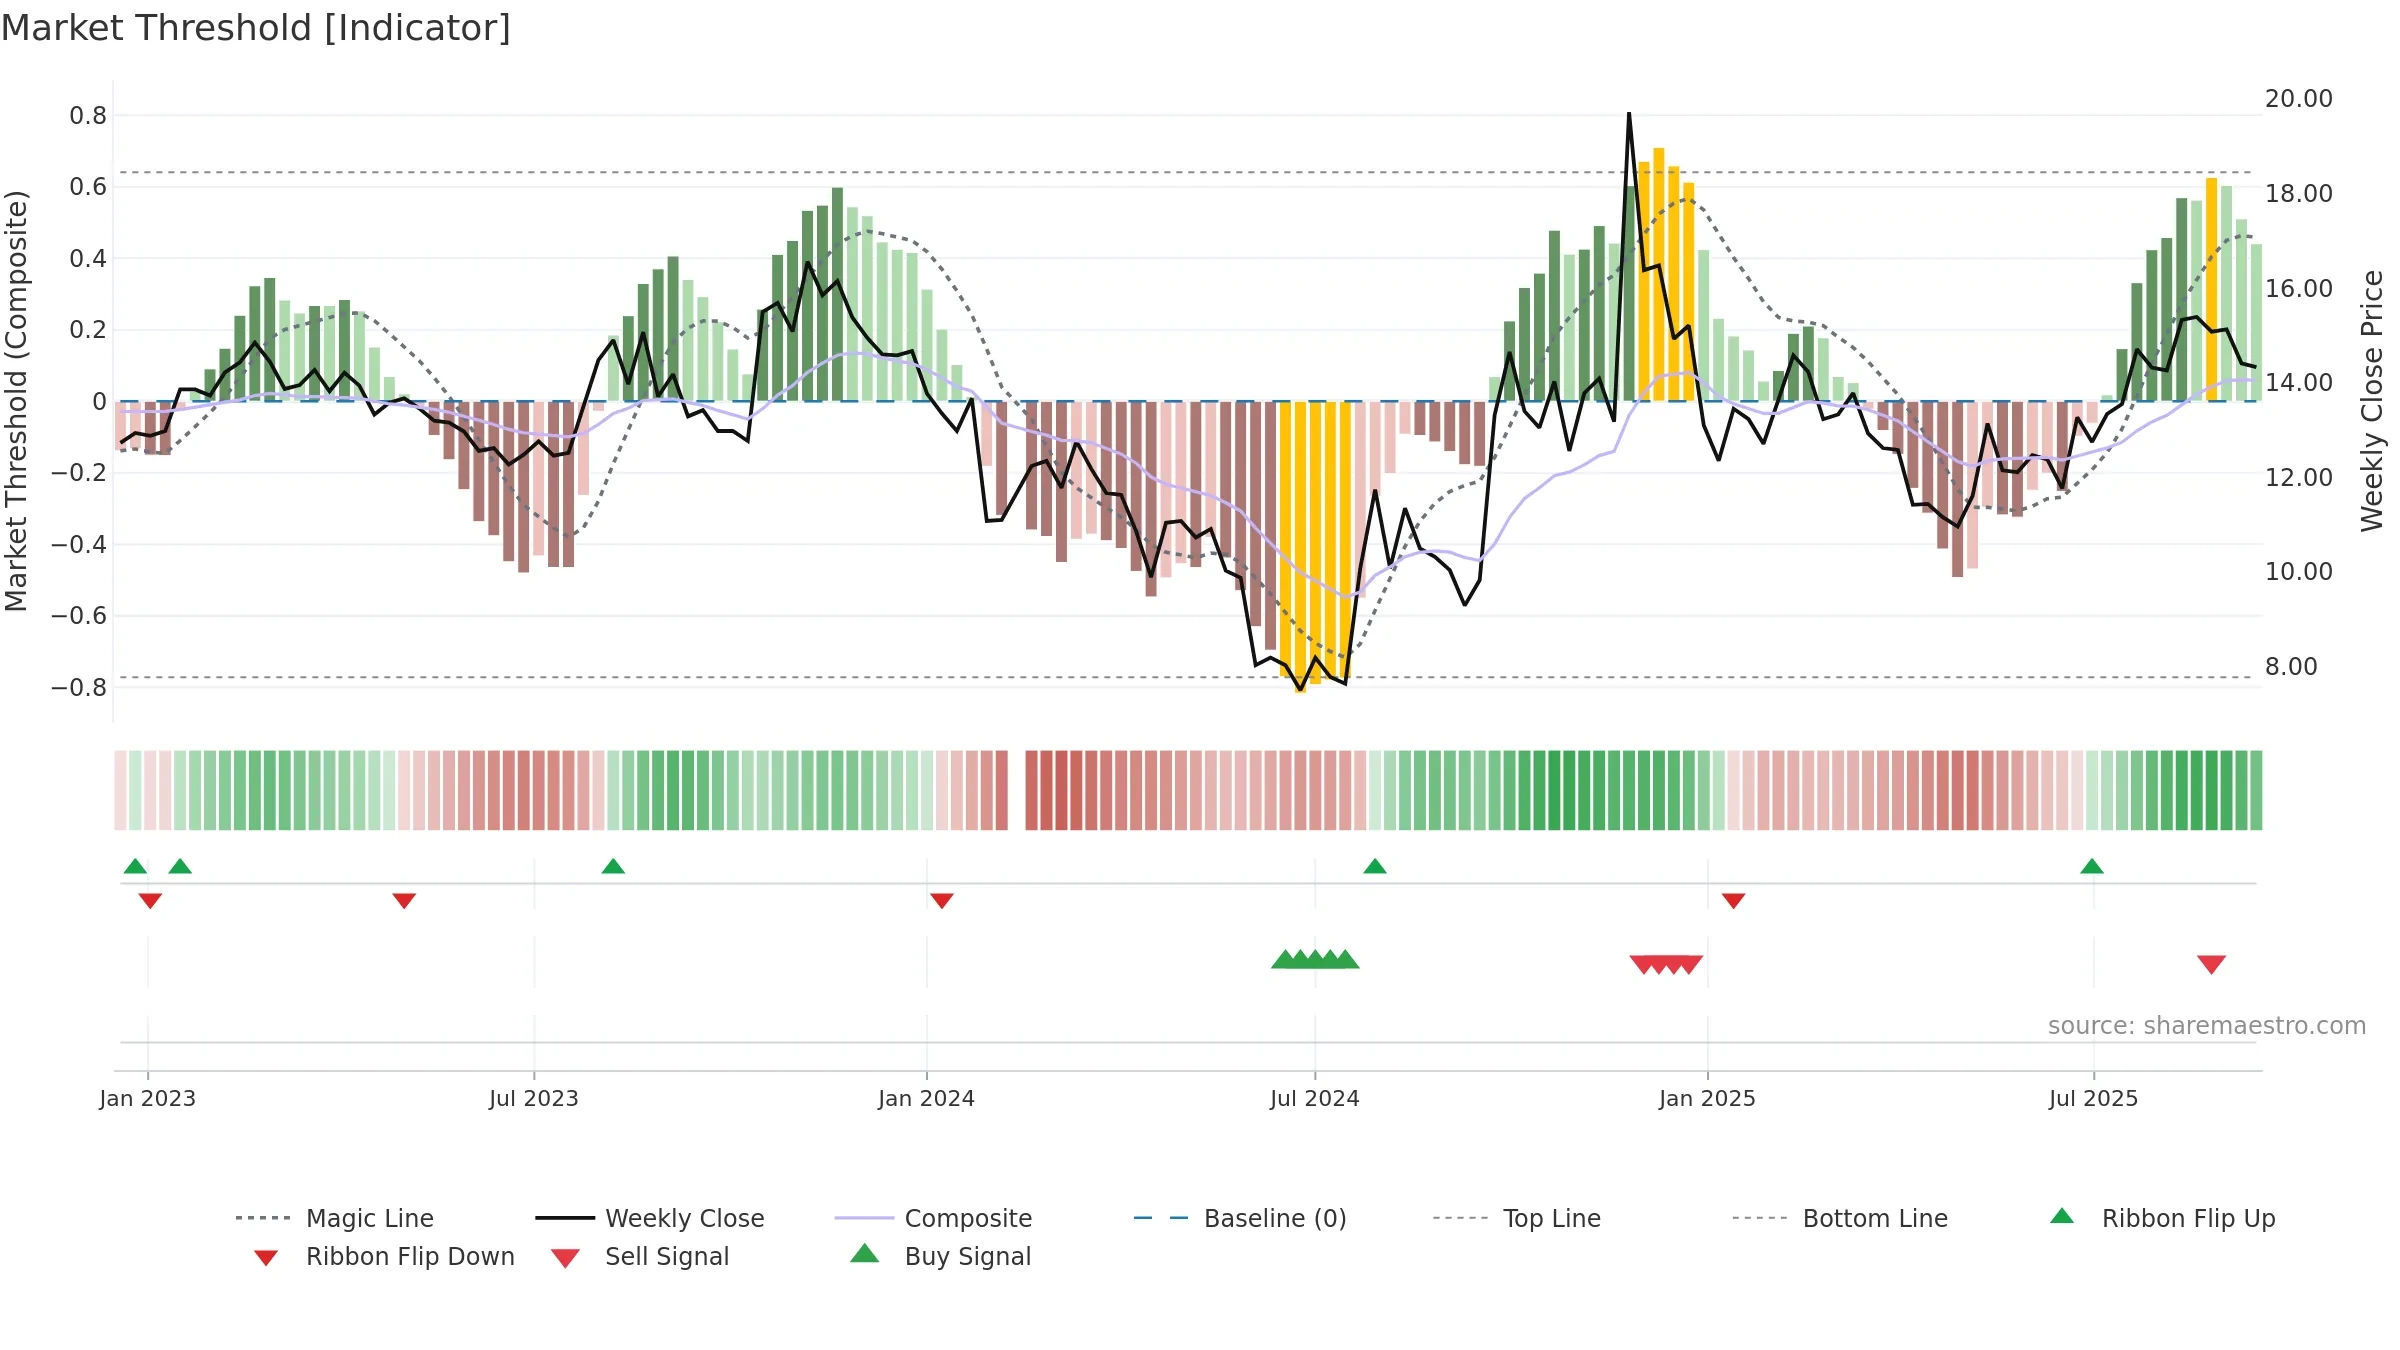Click the ribbon flip down marker after Jan 2025
Image resolution: width=2400 pixels, height=1350 pixels.
(x=1734, y=901)
